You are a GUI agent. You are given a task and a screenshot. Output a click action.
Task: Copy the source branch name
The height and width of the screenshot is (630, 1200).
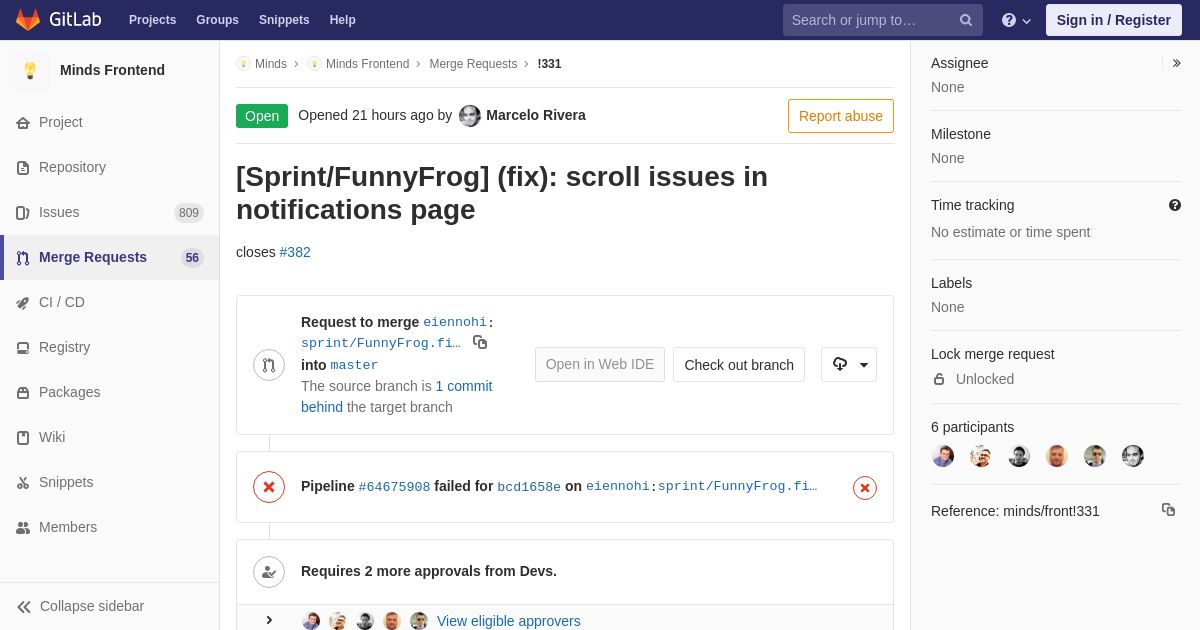pos(480,342)
